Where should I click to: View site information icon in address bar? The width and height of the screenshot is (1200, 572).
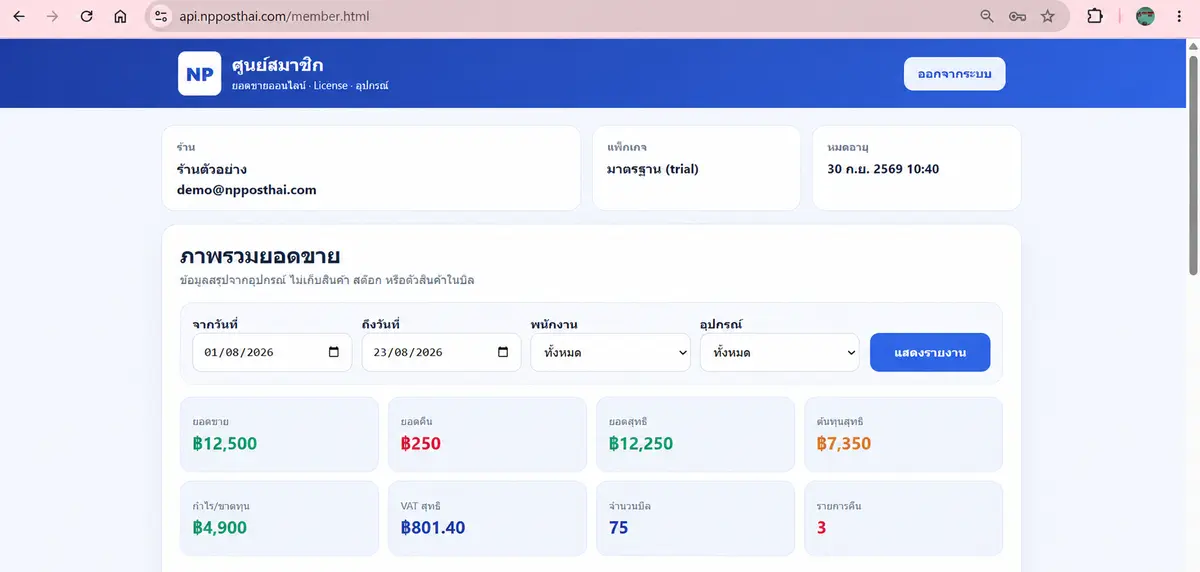pos(162,16)
